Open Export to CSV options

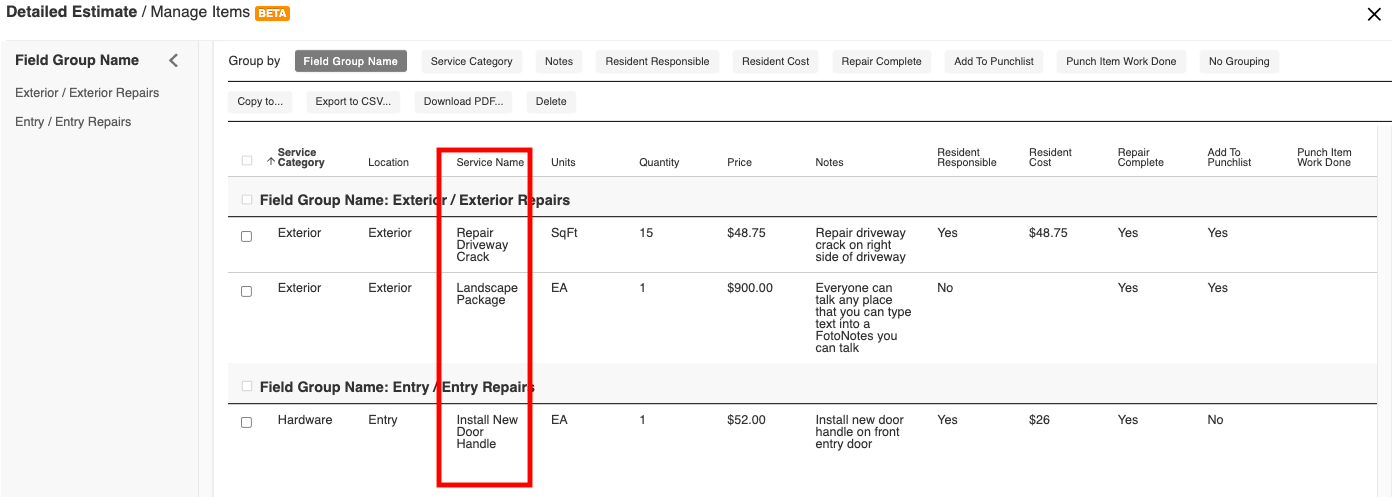click(350, 101)
